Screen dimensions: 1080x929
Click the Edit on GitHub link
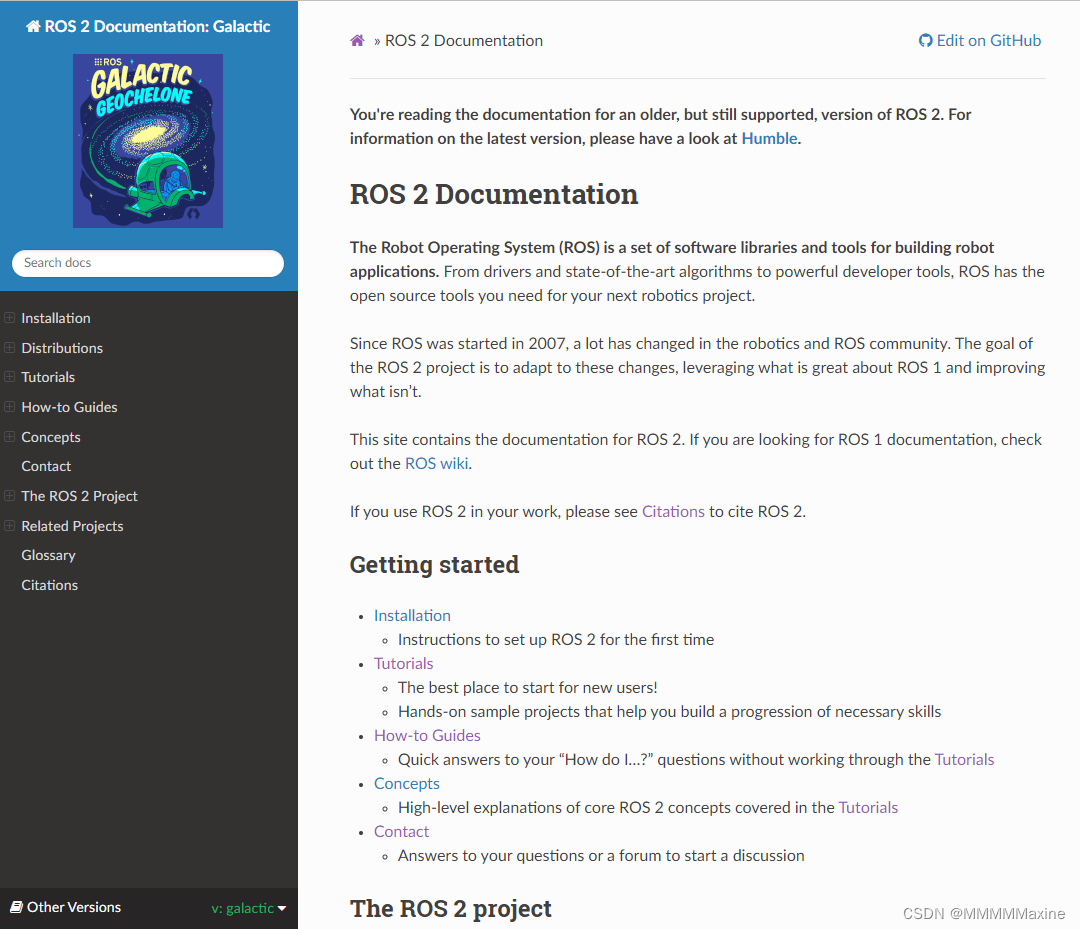tap(980, 41)
